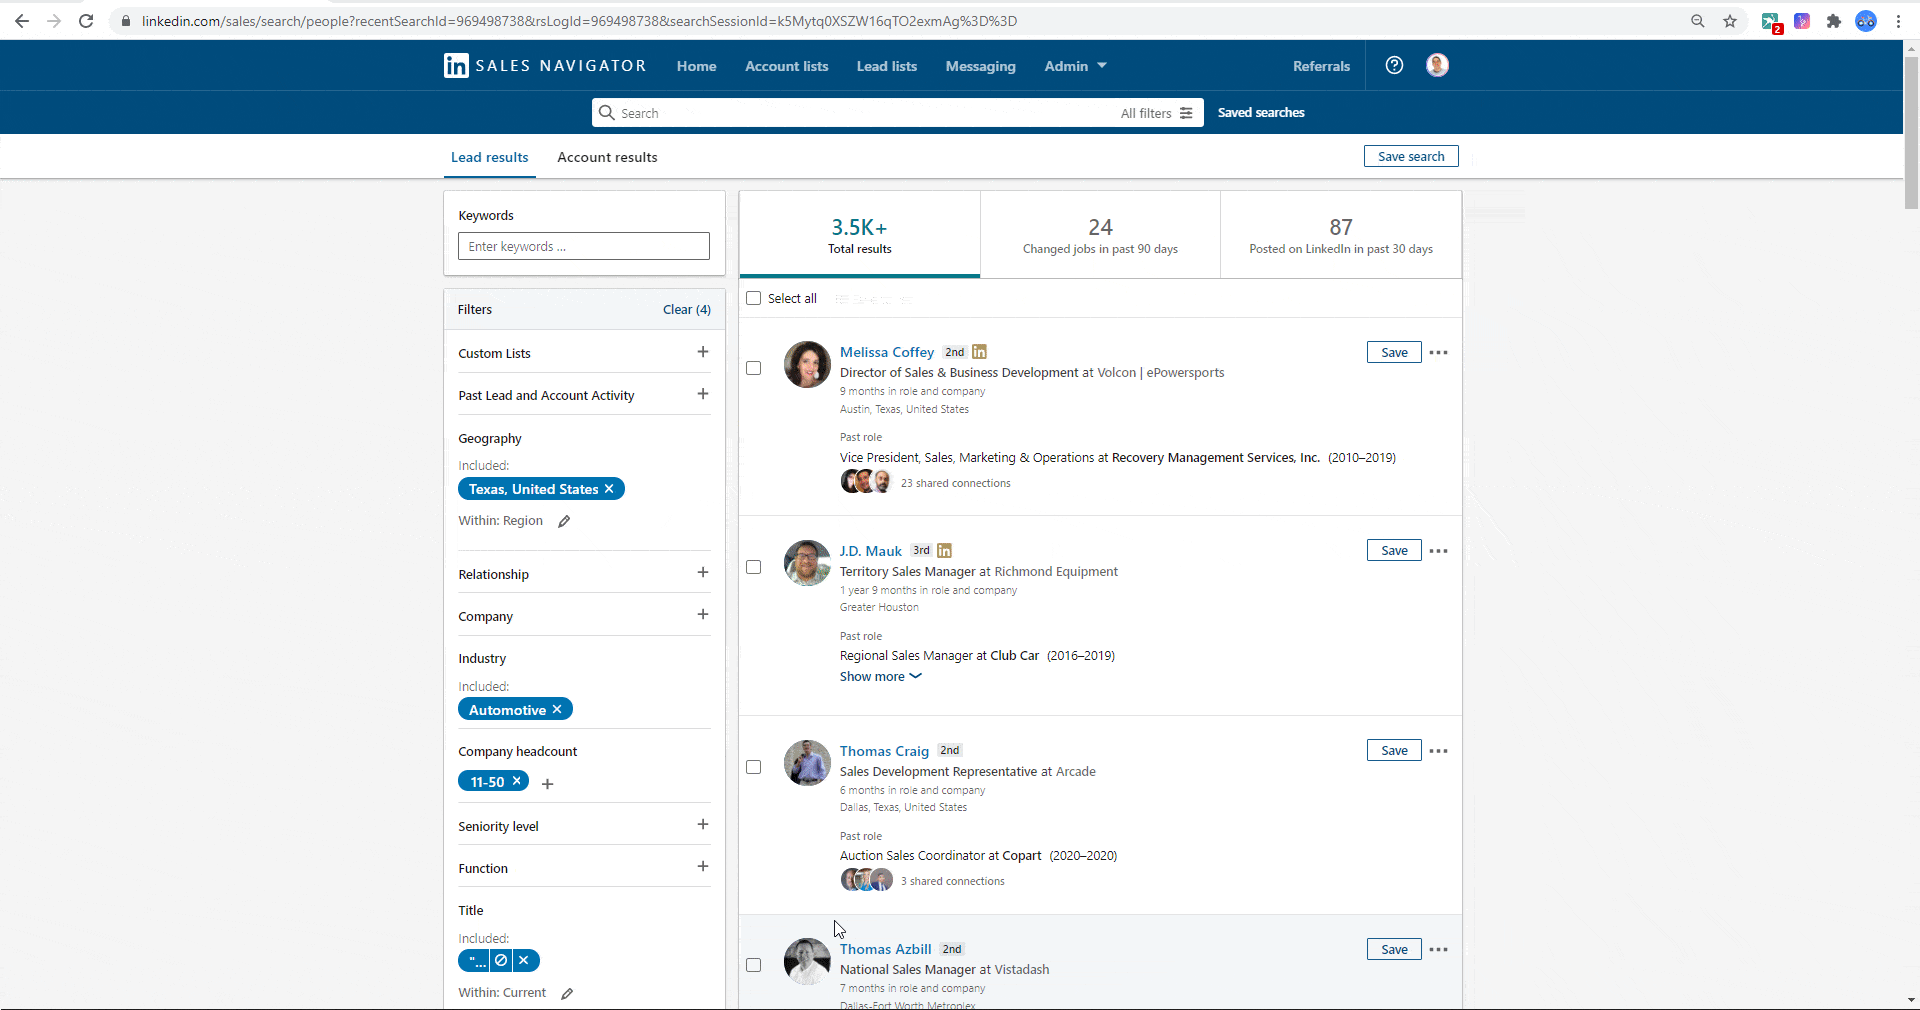Check the Select all checkbox
Screen dimensions: 1920x1010
[x=754, y=298]
